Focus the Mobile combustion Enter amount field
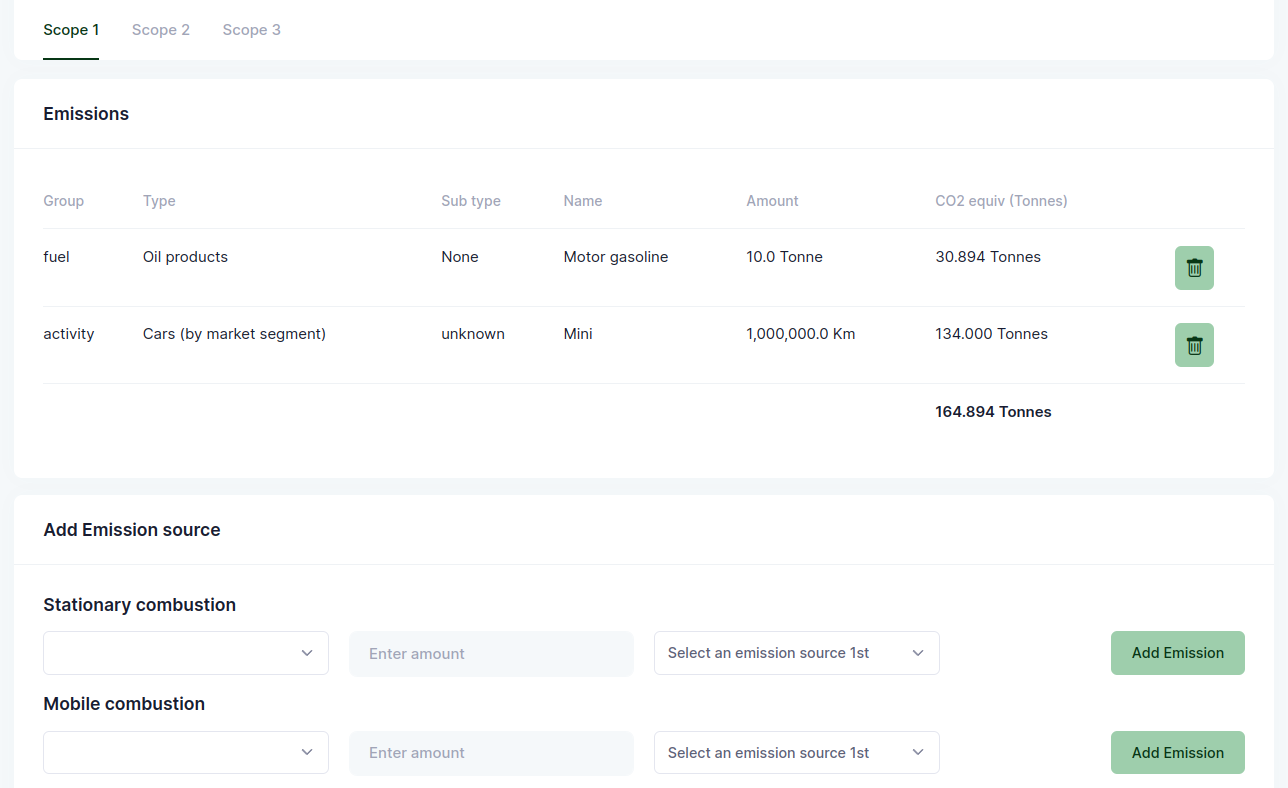The height and width of the screenshot is (788, 1288). [491, 752]
